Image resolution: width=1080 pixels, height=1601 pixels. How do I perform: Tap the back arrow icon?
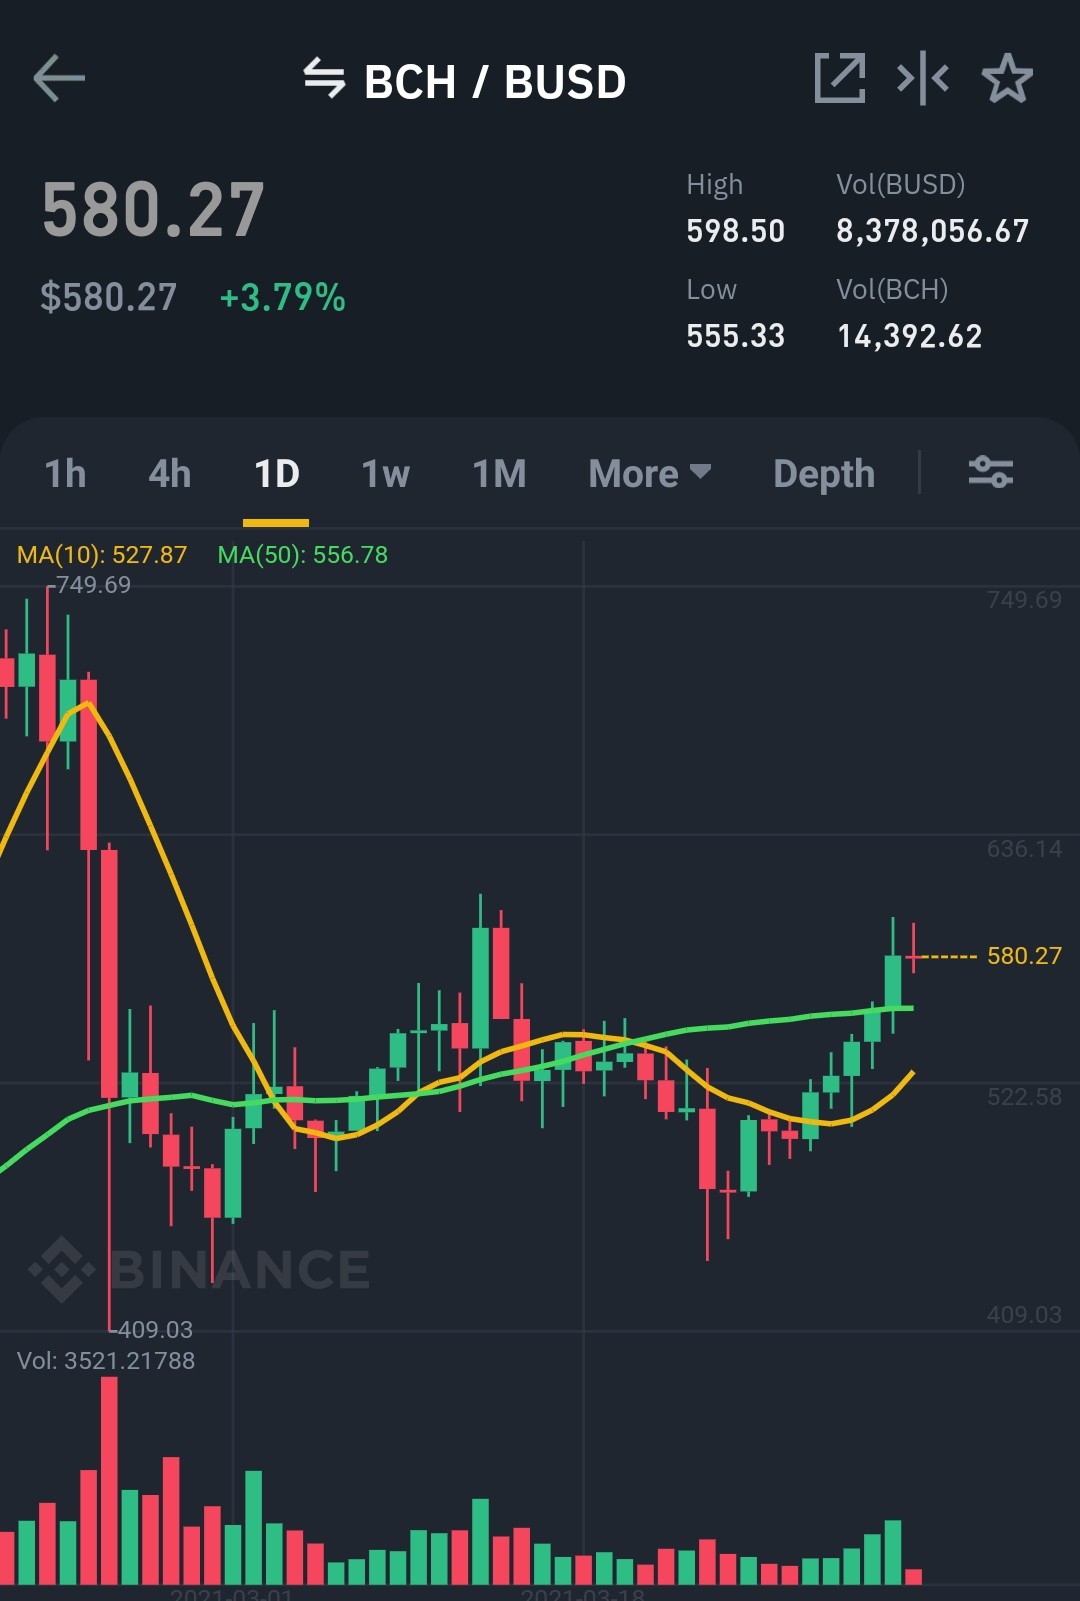point(59,79)
